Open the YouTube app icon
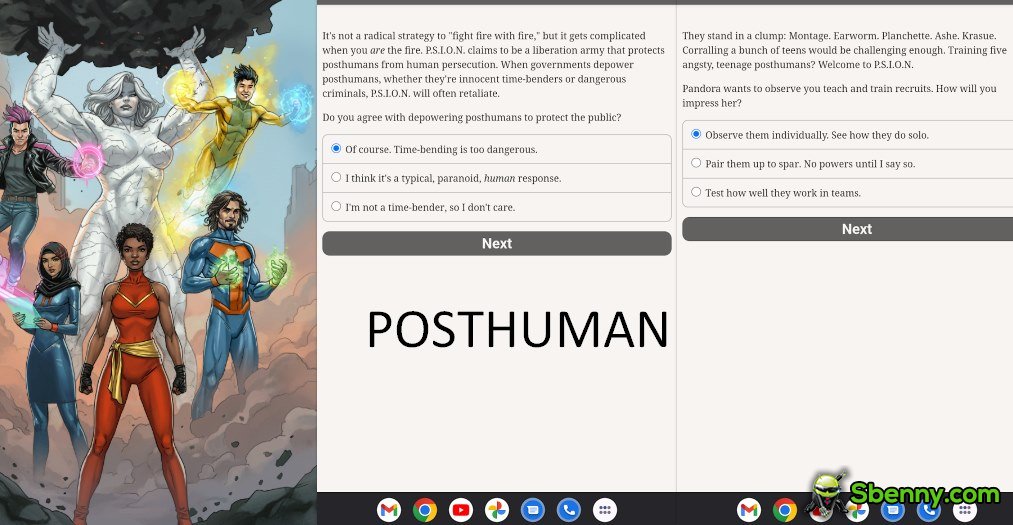The width and height of the screenshot is (1013, 525). pyautogui.click(x=461, y=510)
